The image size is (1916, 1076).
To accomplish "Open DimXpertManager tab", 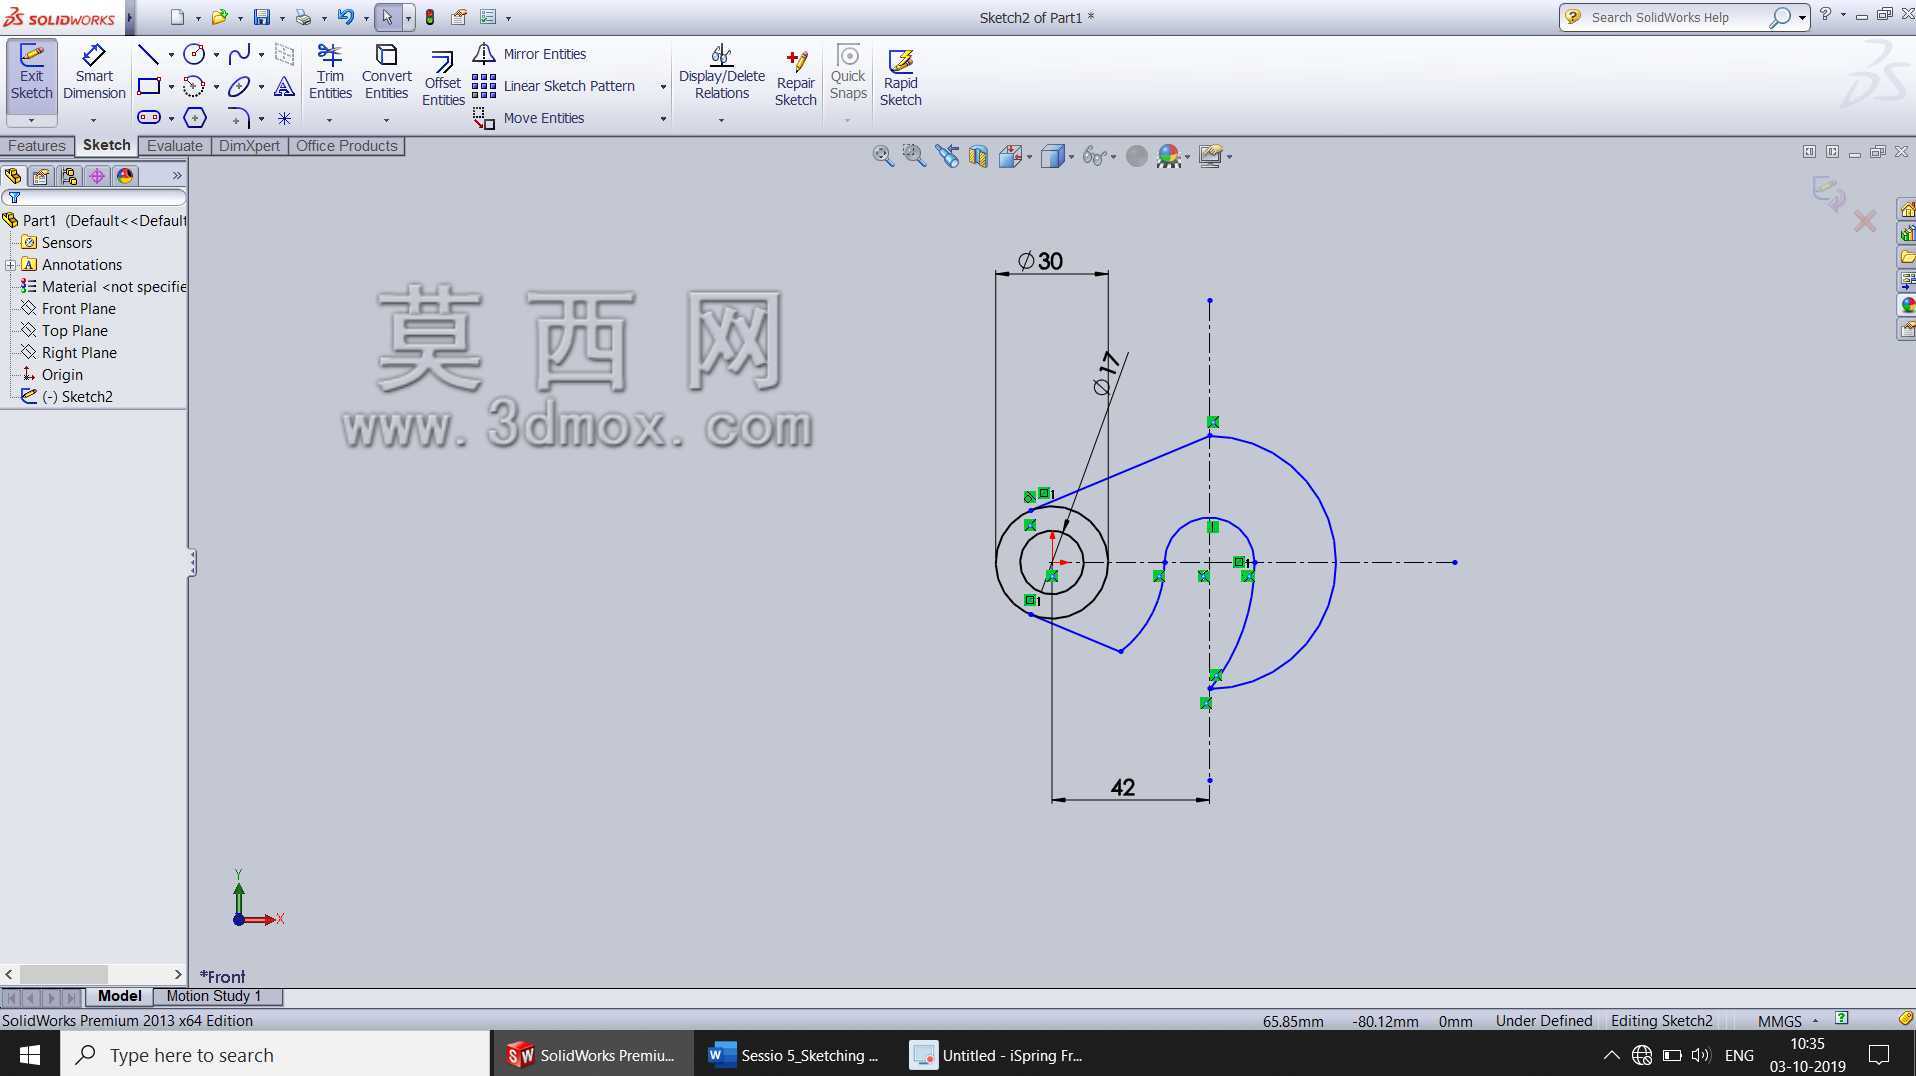I will 97,176.
